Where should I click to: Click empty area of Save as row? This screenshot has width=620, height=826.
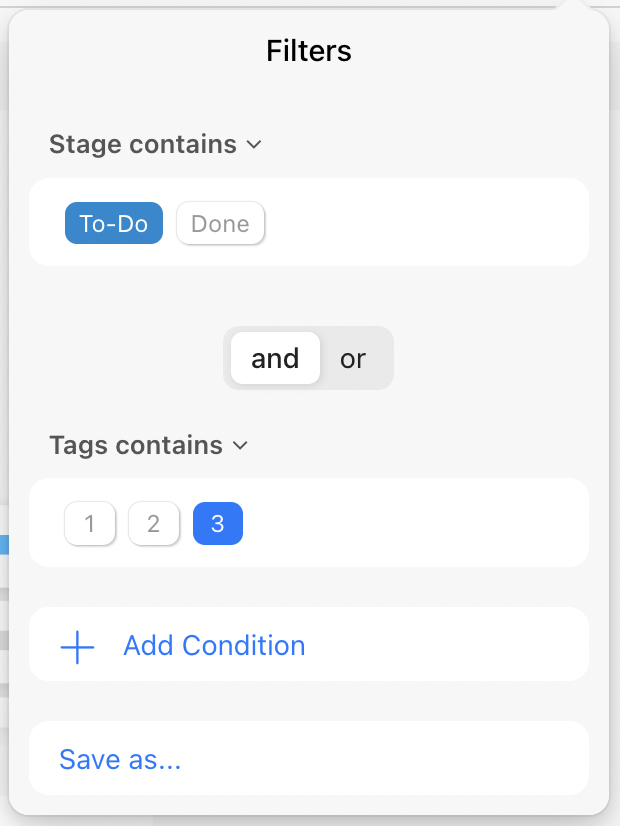[400, 759]
